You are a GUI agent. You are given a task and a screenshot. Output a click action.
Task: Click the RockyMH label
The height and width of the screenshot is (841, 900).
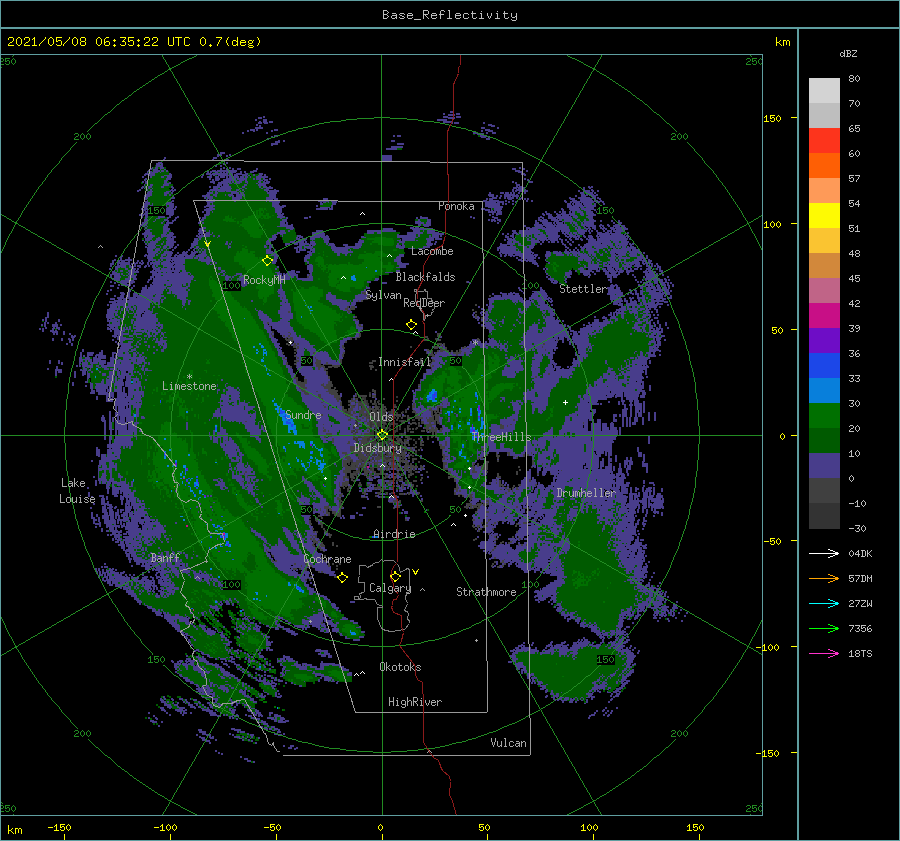(x=264, y=280)
